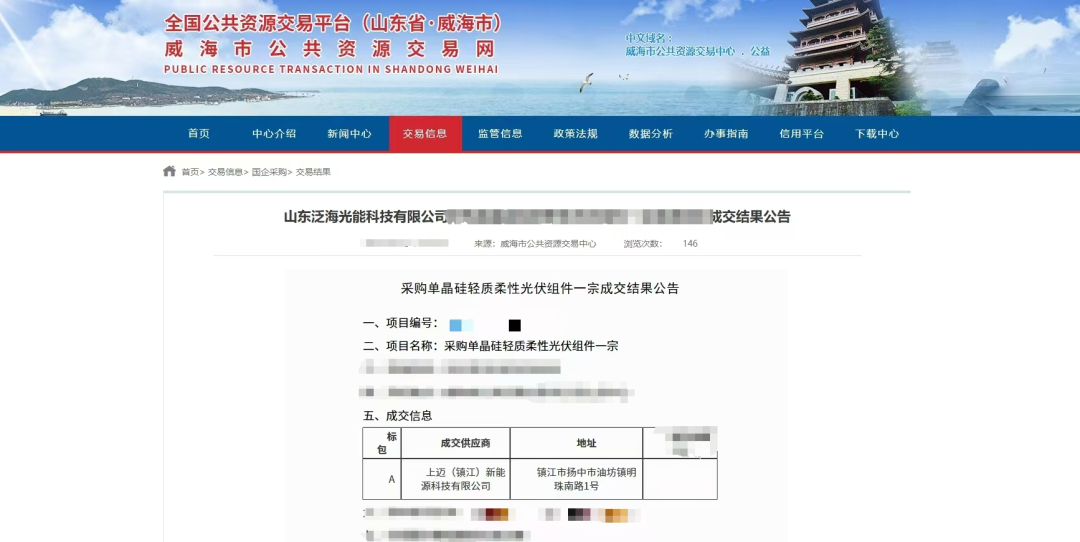Open 信用平台 navigation item

801,134
